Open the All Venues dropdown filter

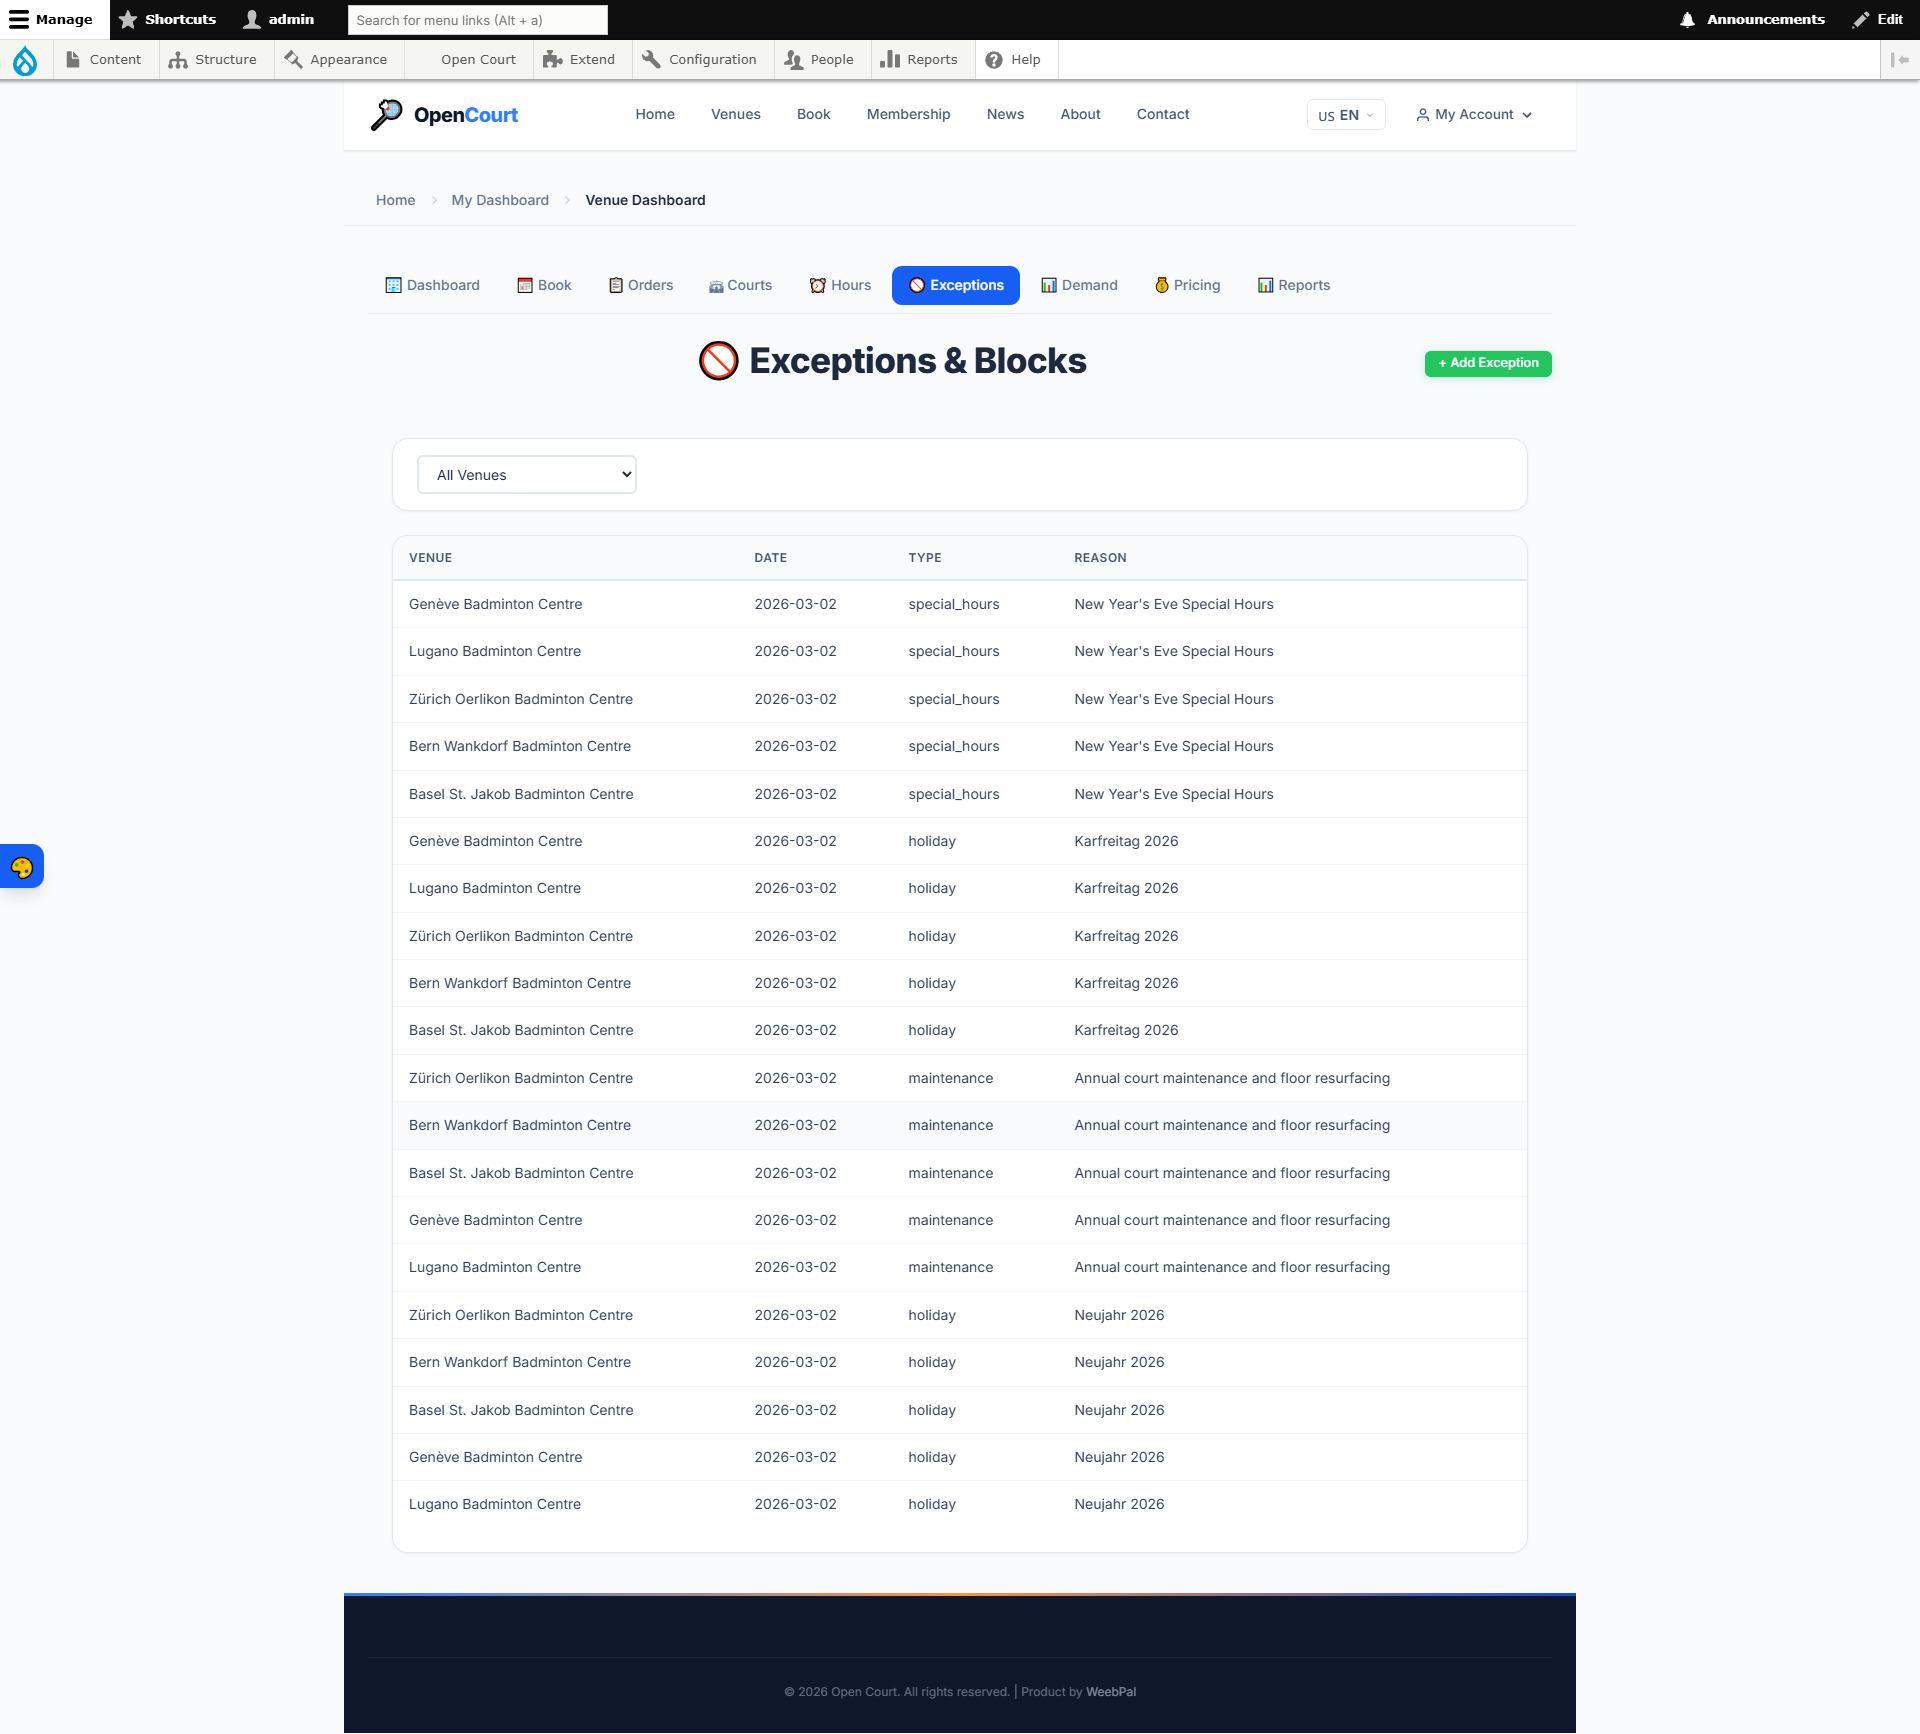[x=527, y=475]
